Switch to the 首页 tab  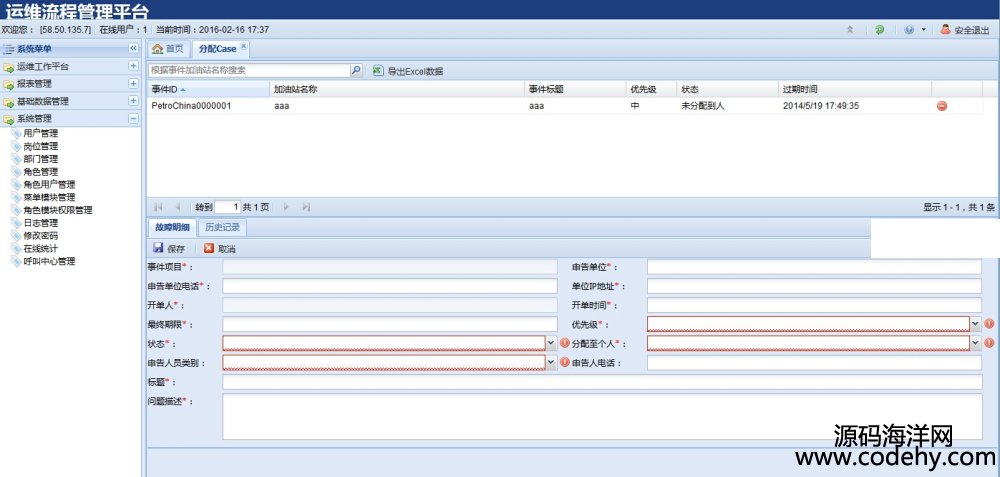168,48
